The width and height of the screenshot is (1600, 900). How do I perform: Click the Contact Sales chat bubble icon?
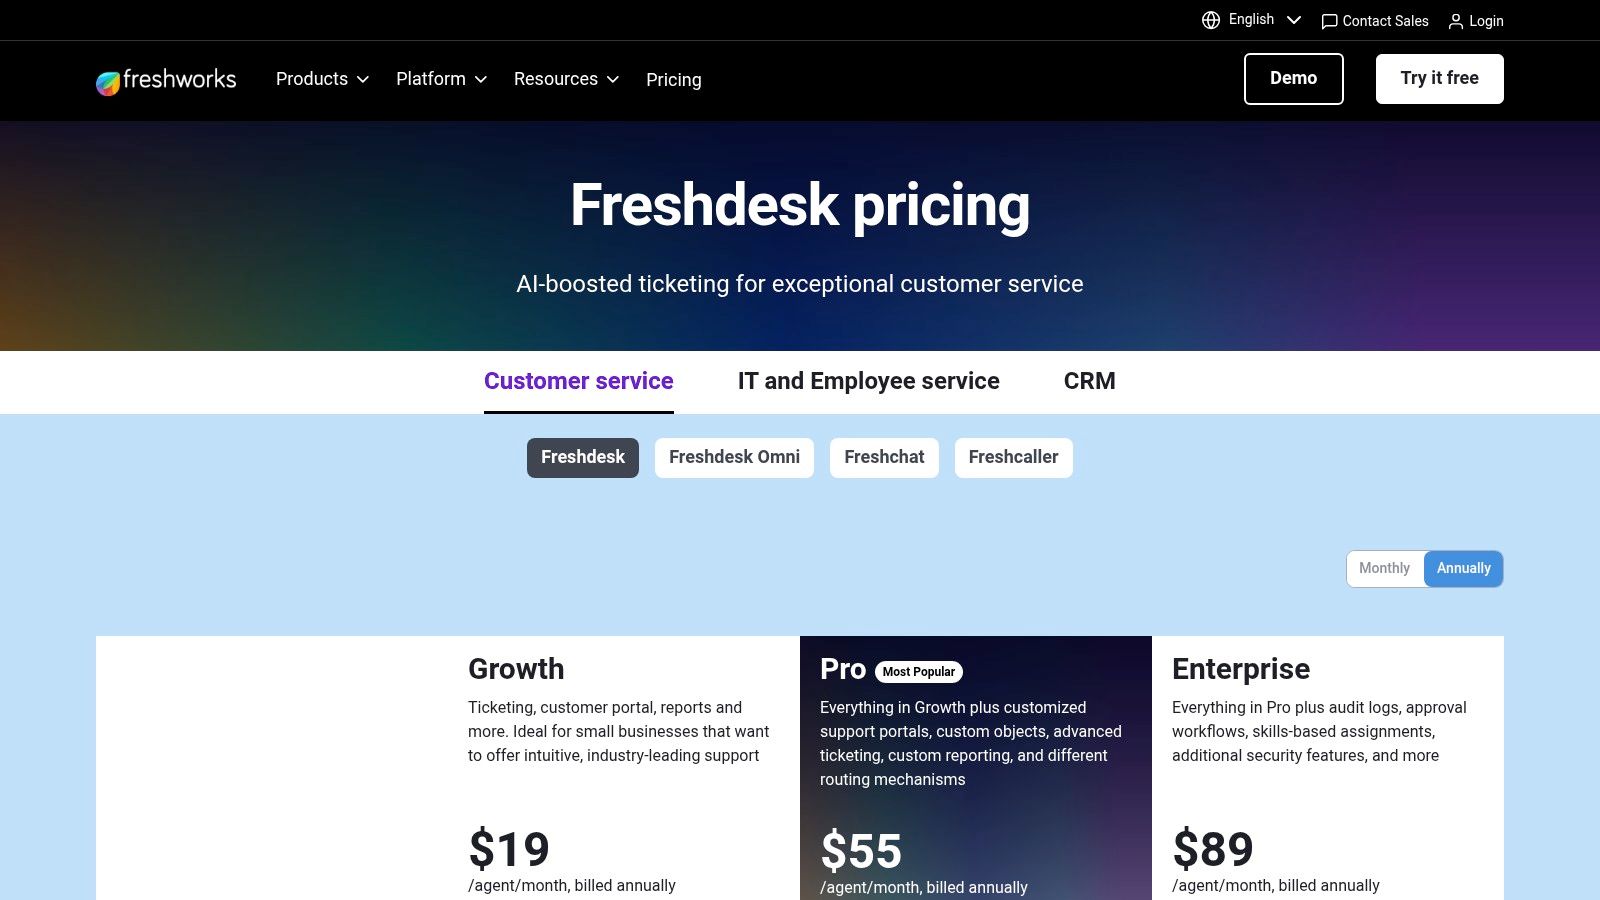1328,21
